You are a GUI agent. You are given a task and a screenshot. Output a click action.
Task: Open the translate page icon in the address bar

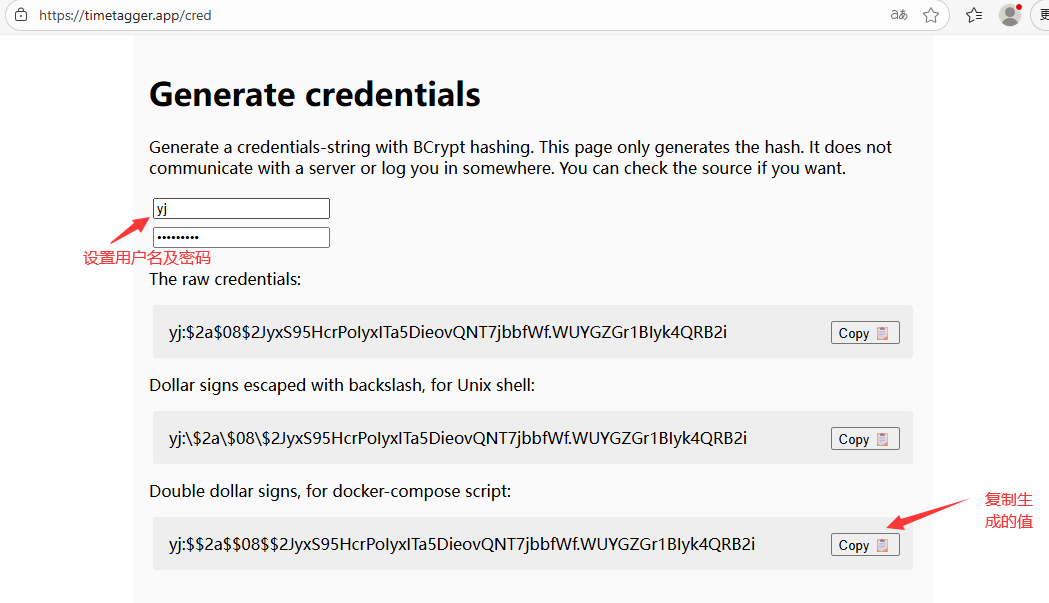coord(898,15)
